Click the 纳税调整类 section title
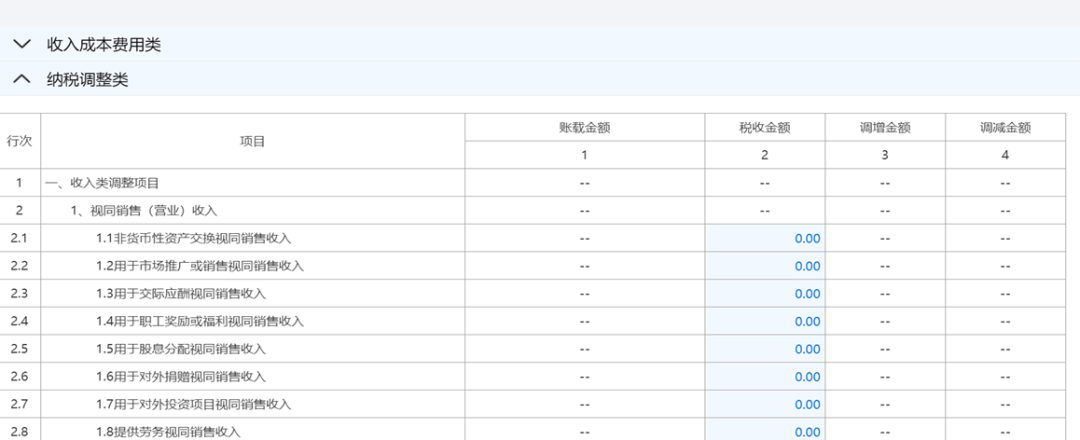Viewport: 1080px width, 440px height. 87,80
